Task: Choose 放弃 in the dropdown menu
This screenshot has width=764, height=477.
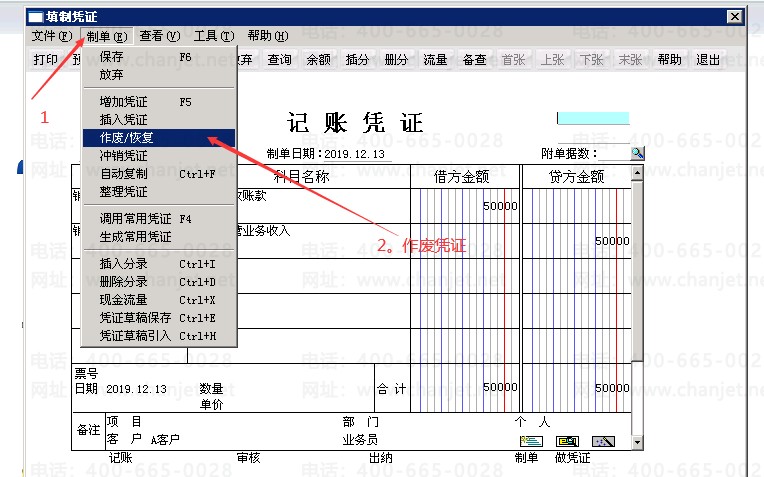Action: [159, 75]
